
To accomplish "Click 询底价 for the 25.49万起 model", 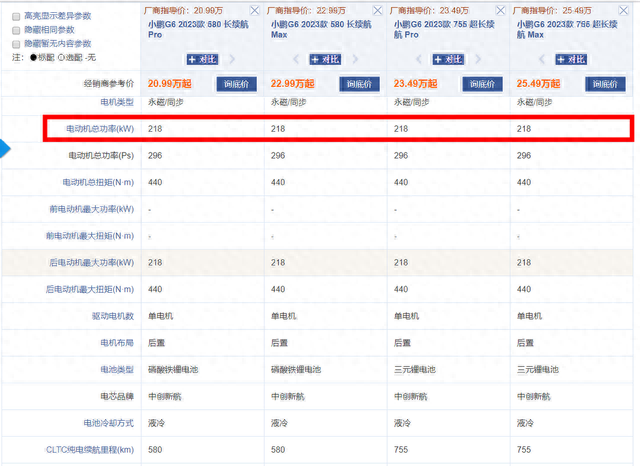I will 605,84.
